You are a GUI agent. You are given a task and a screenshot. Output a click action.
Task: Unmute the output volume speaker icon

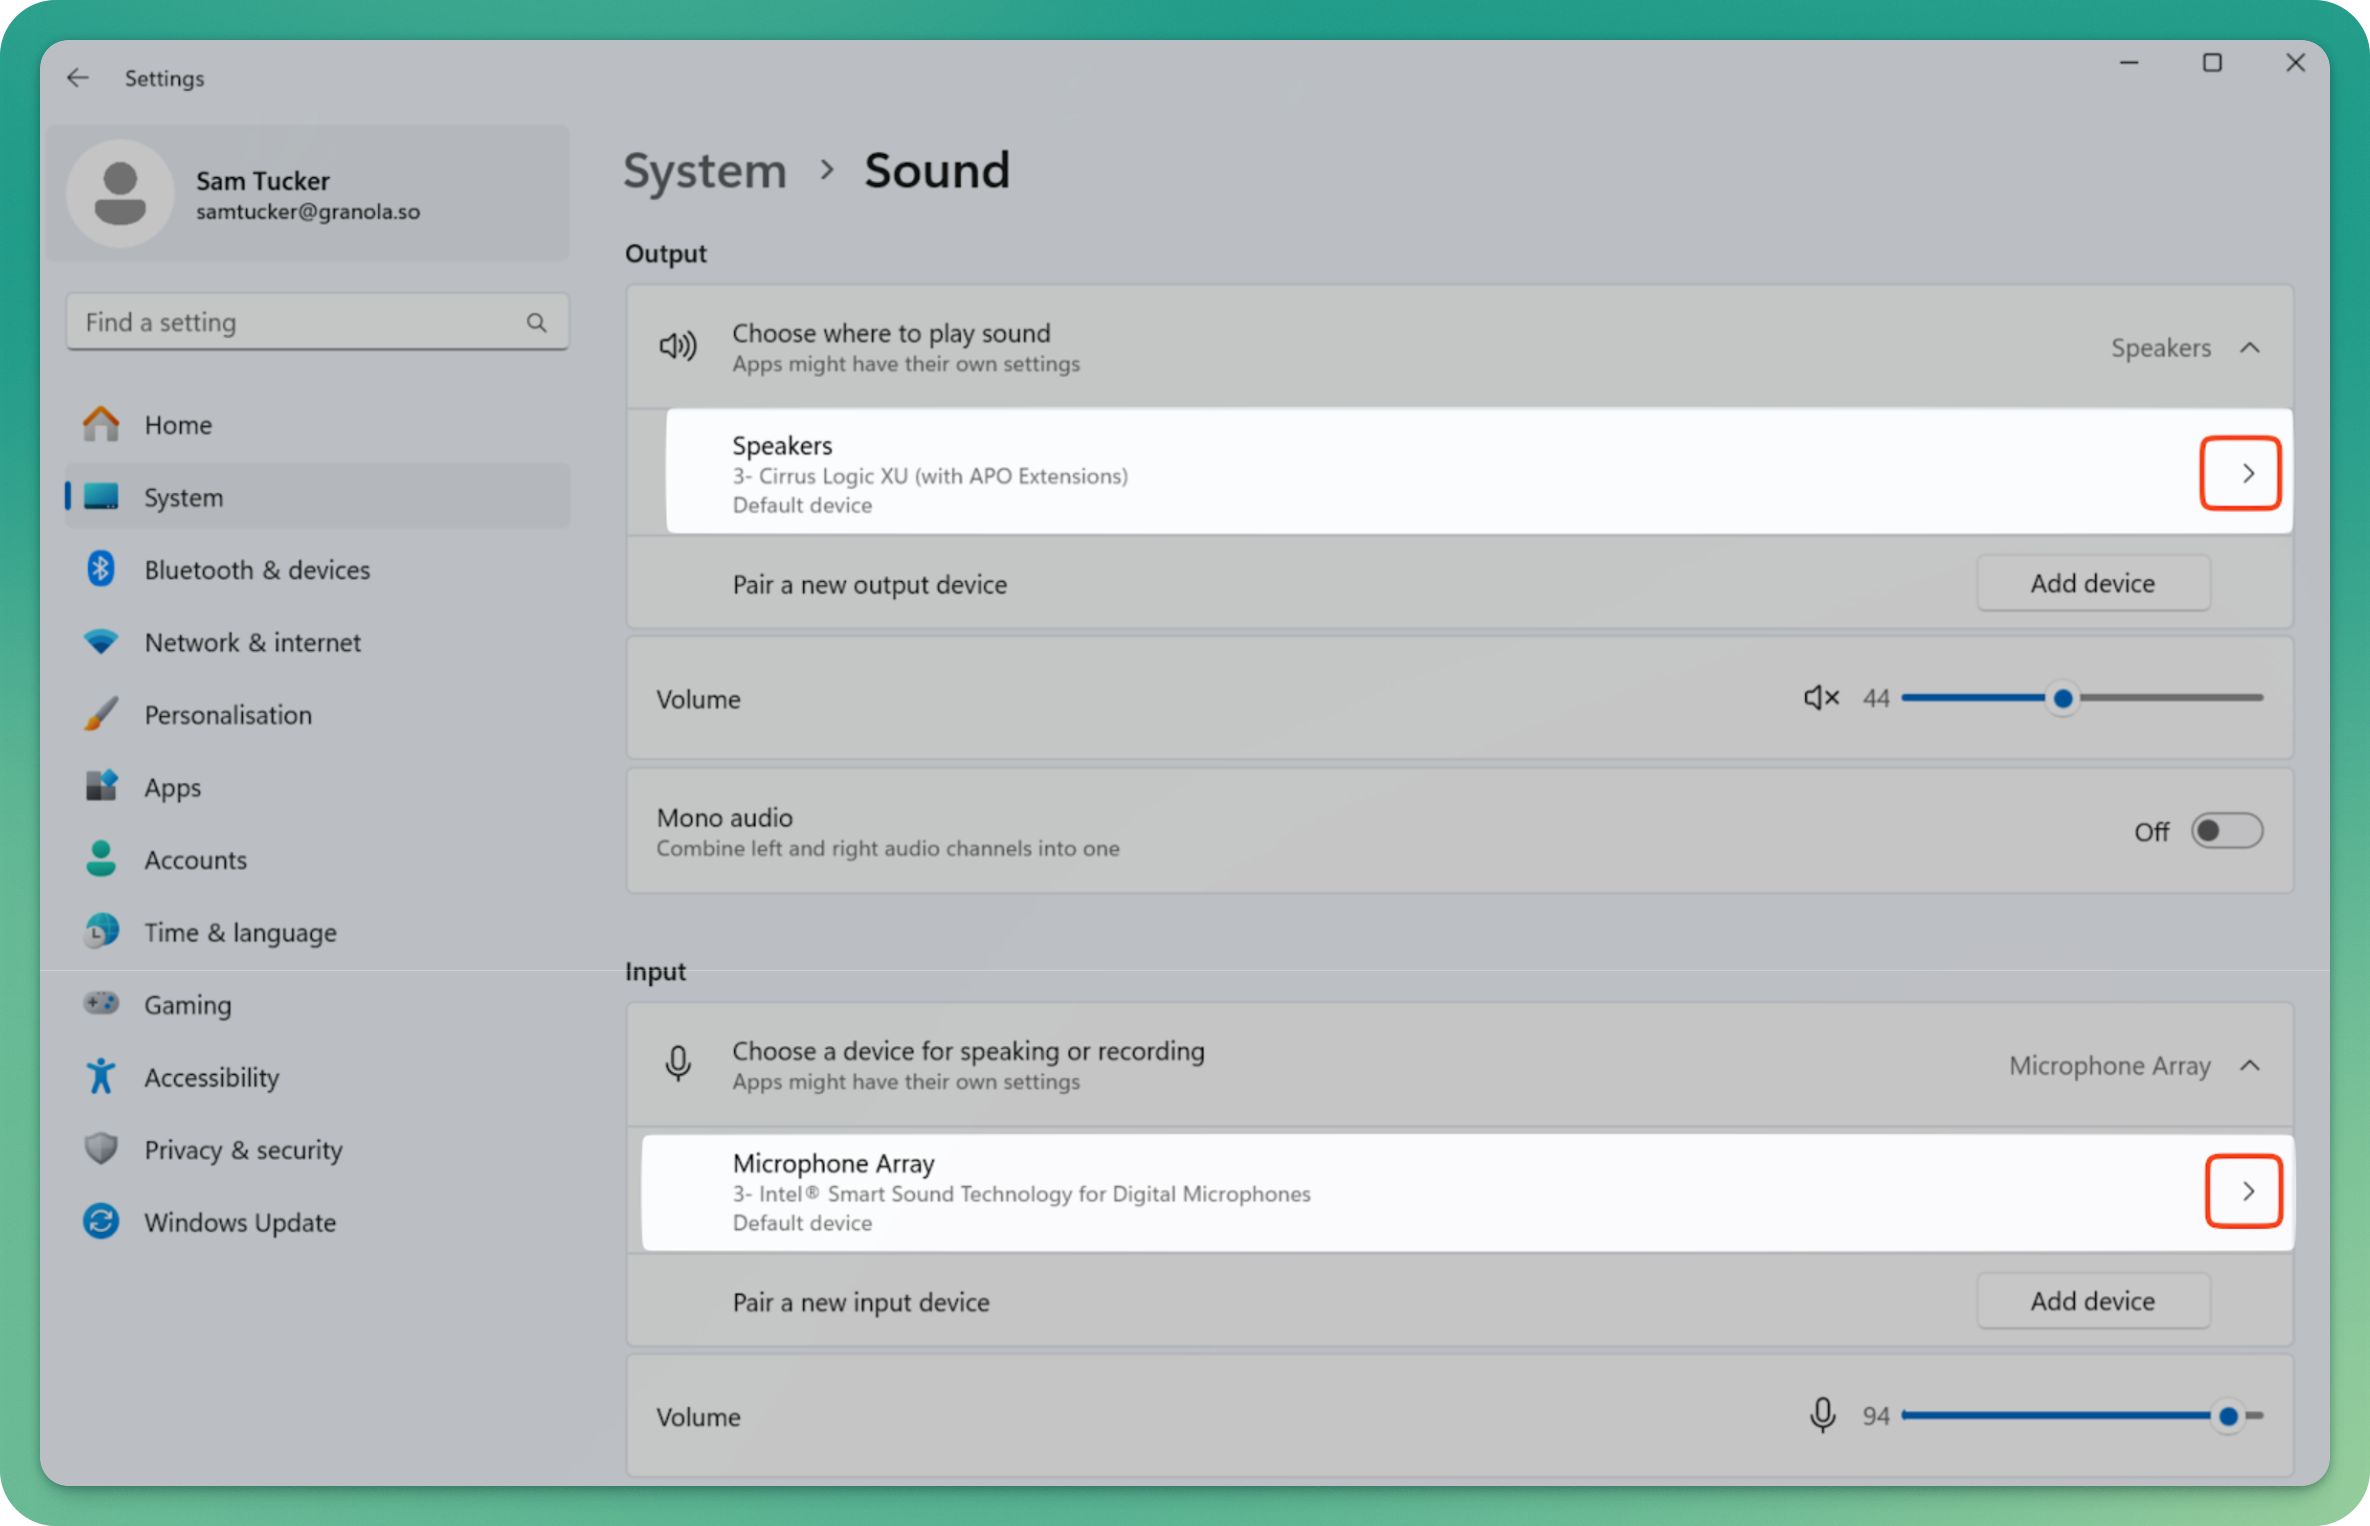[1821, 698]
